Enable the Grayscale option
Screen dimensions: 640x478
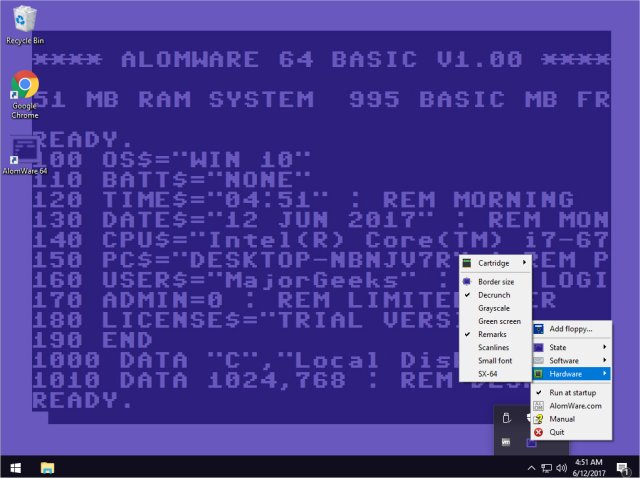[x=495, y=308]
